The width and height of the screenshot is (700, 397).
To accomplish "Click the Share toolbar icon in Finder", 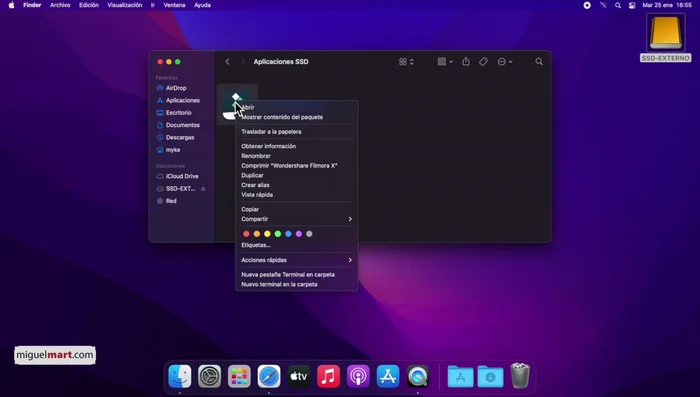I will tap(466, 62).
